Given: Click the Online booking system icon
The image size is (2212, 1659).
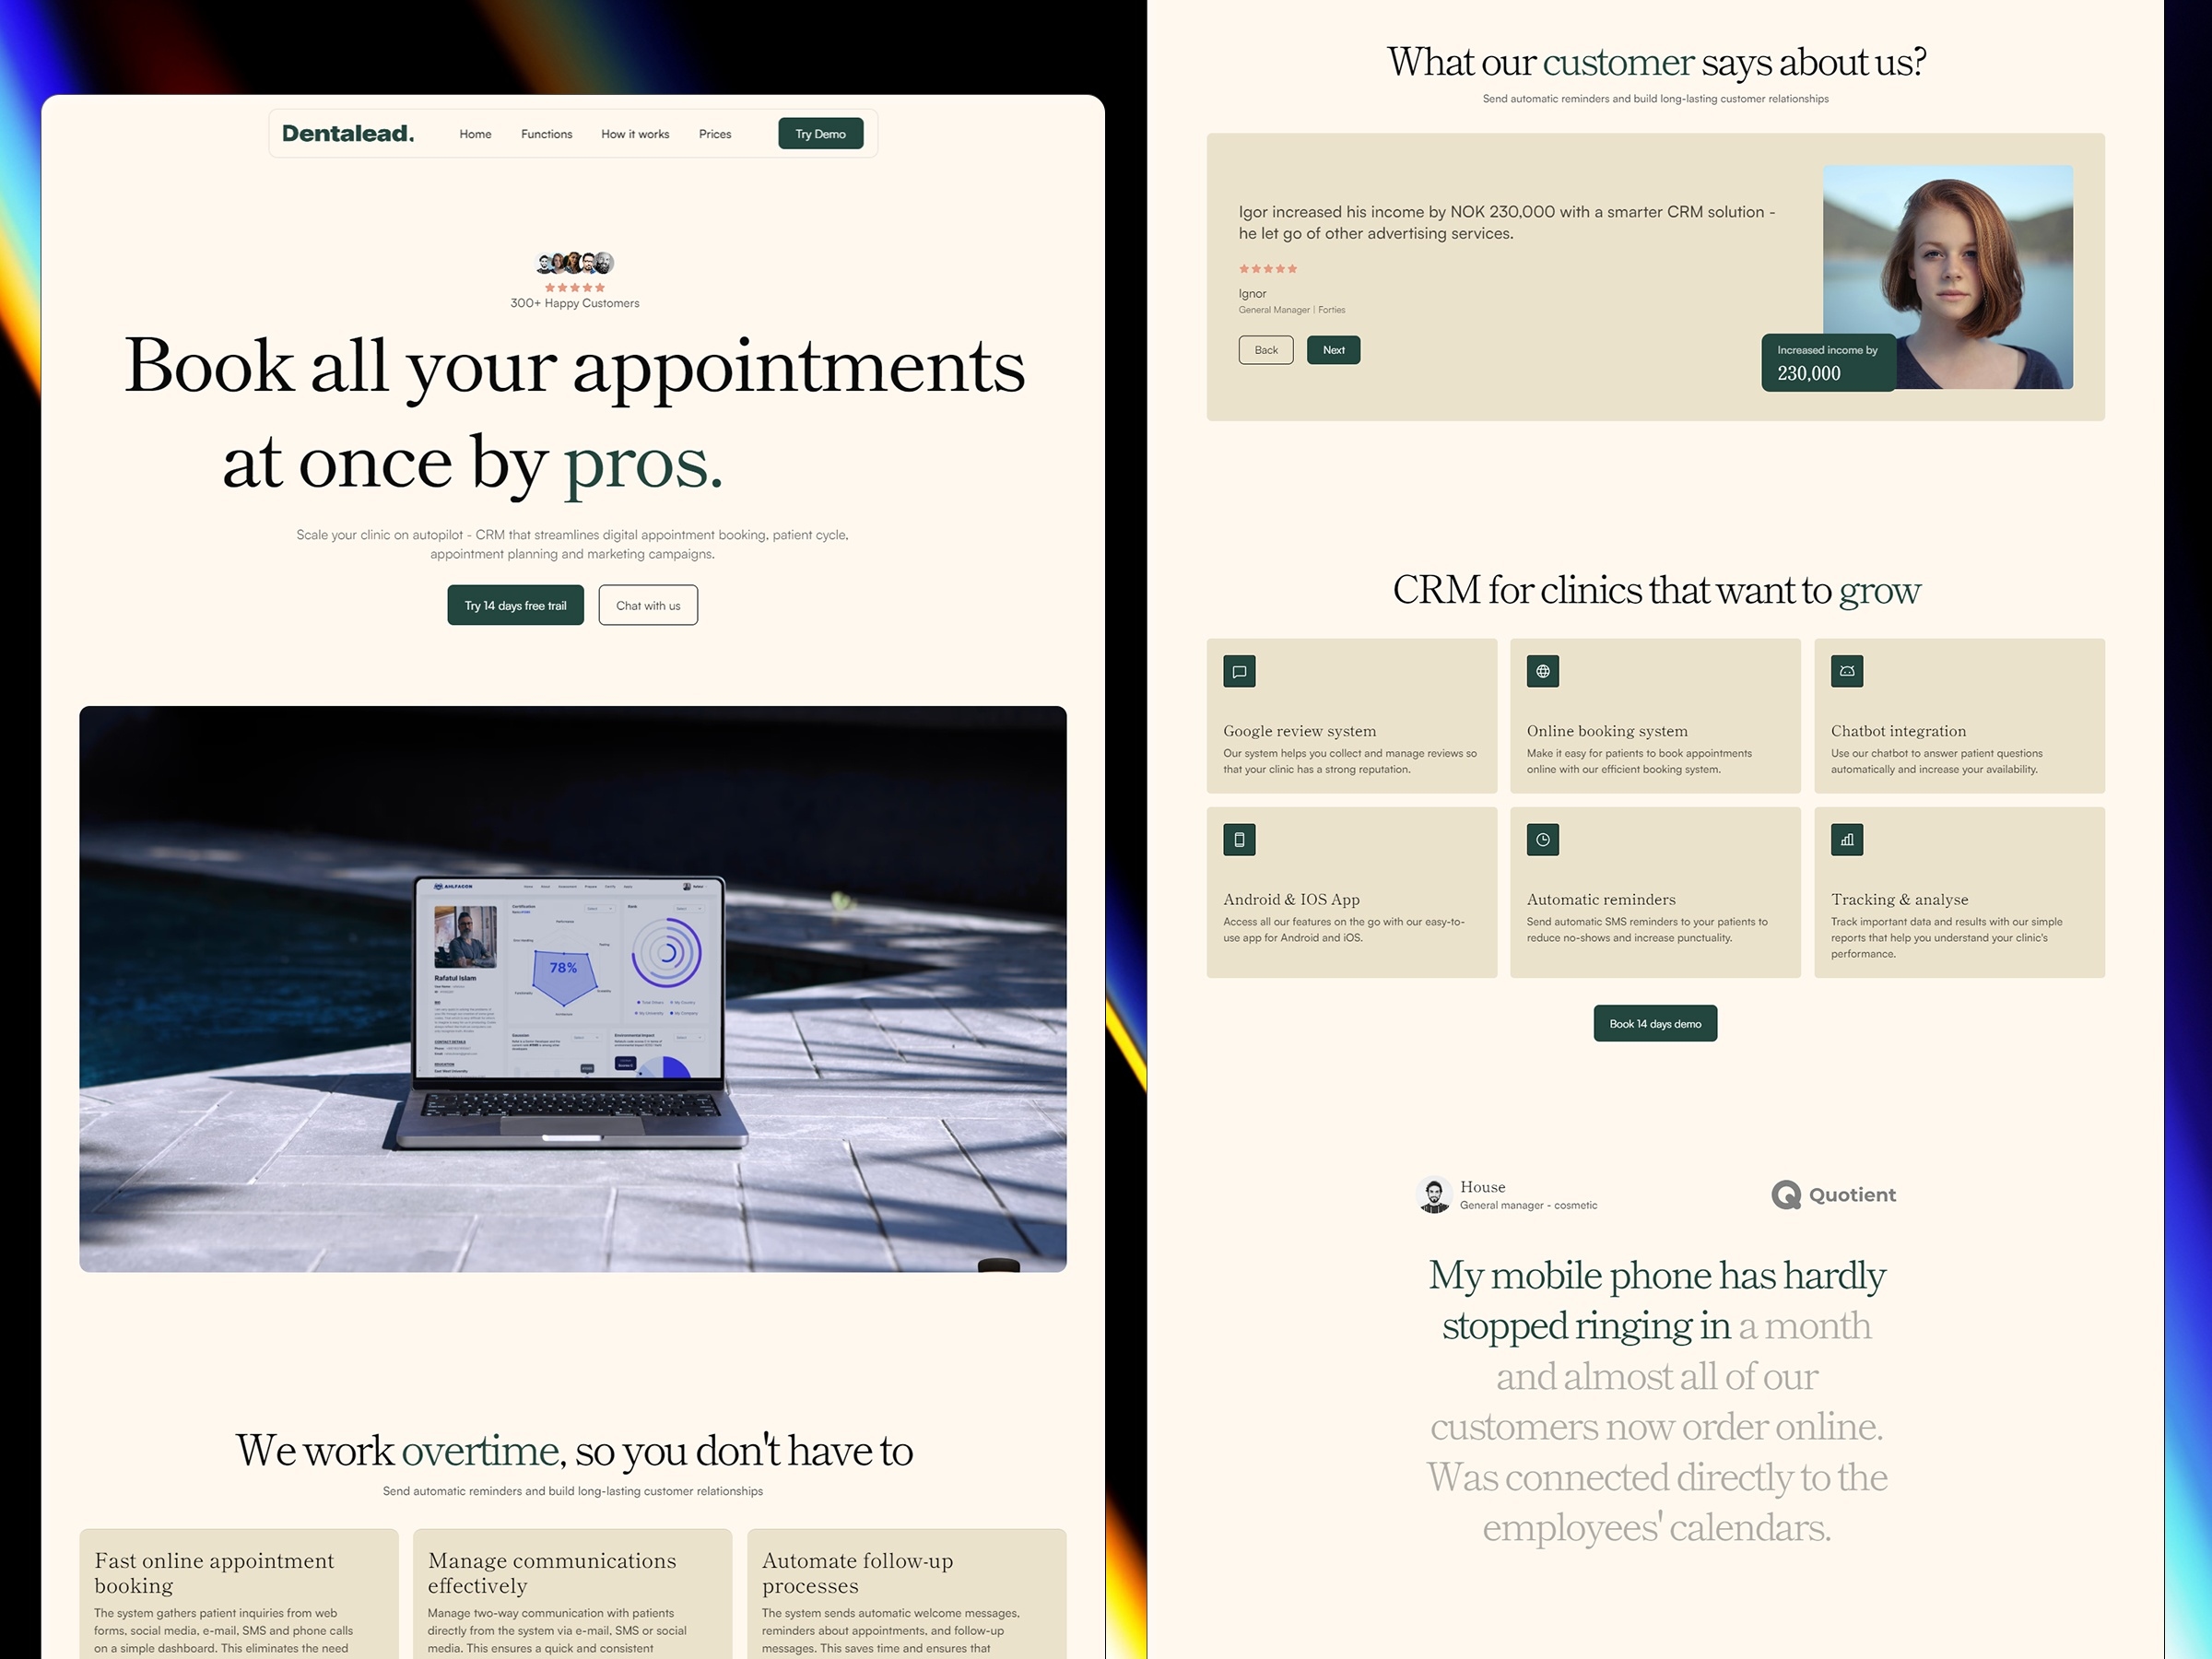Looking at the screenshot, I should coord(1541,669).
